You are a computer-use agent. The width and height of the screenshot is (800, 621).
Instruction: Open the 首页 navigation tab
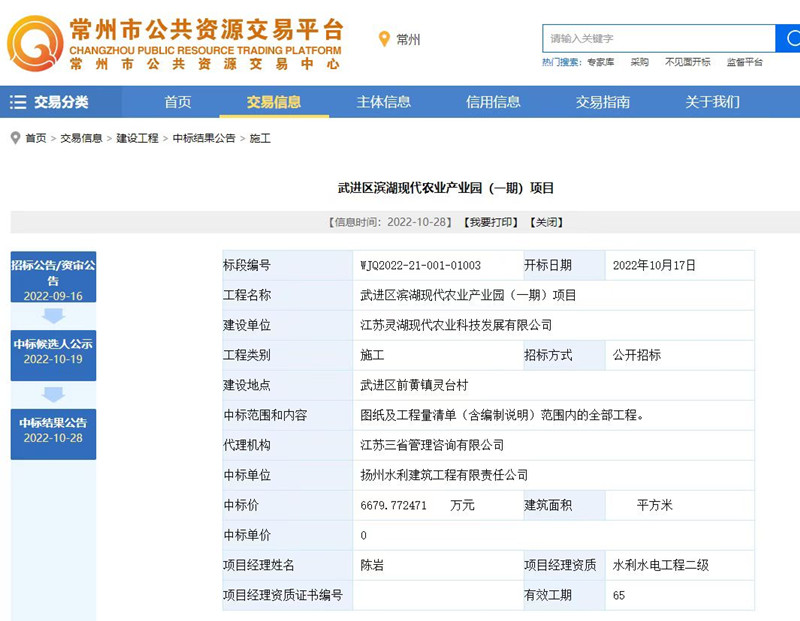[178, 102]
